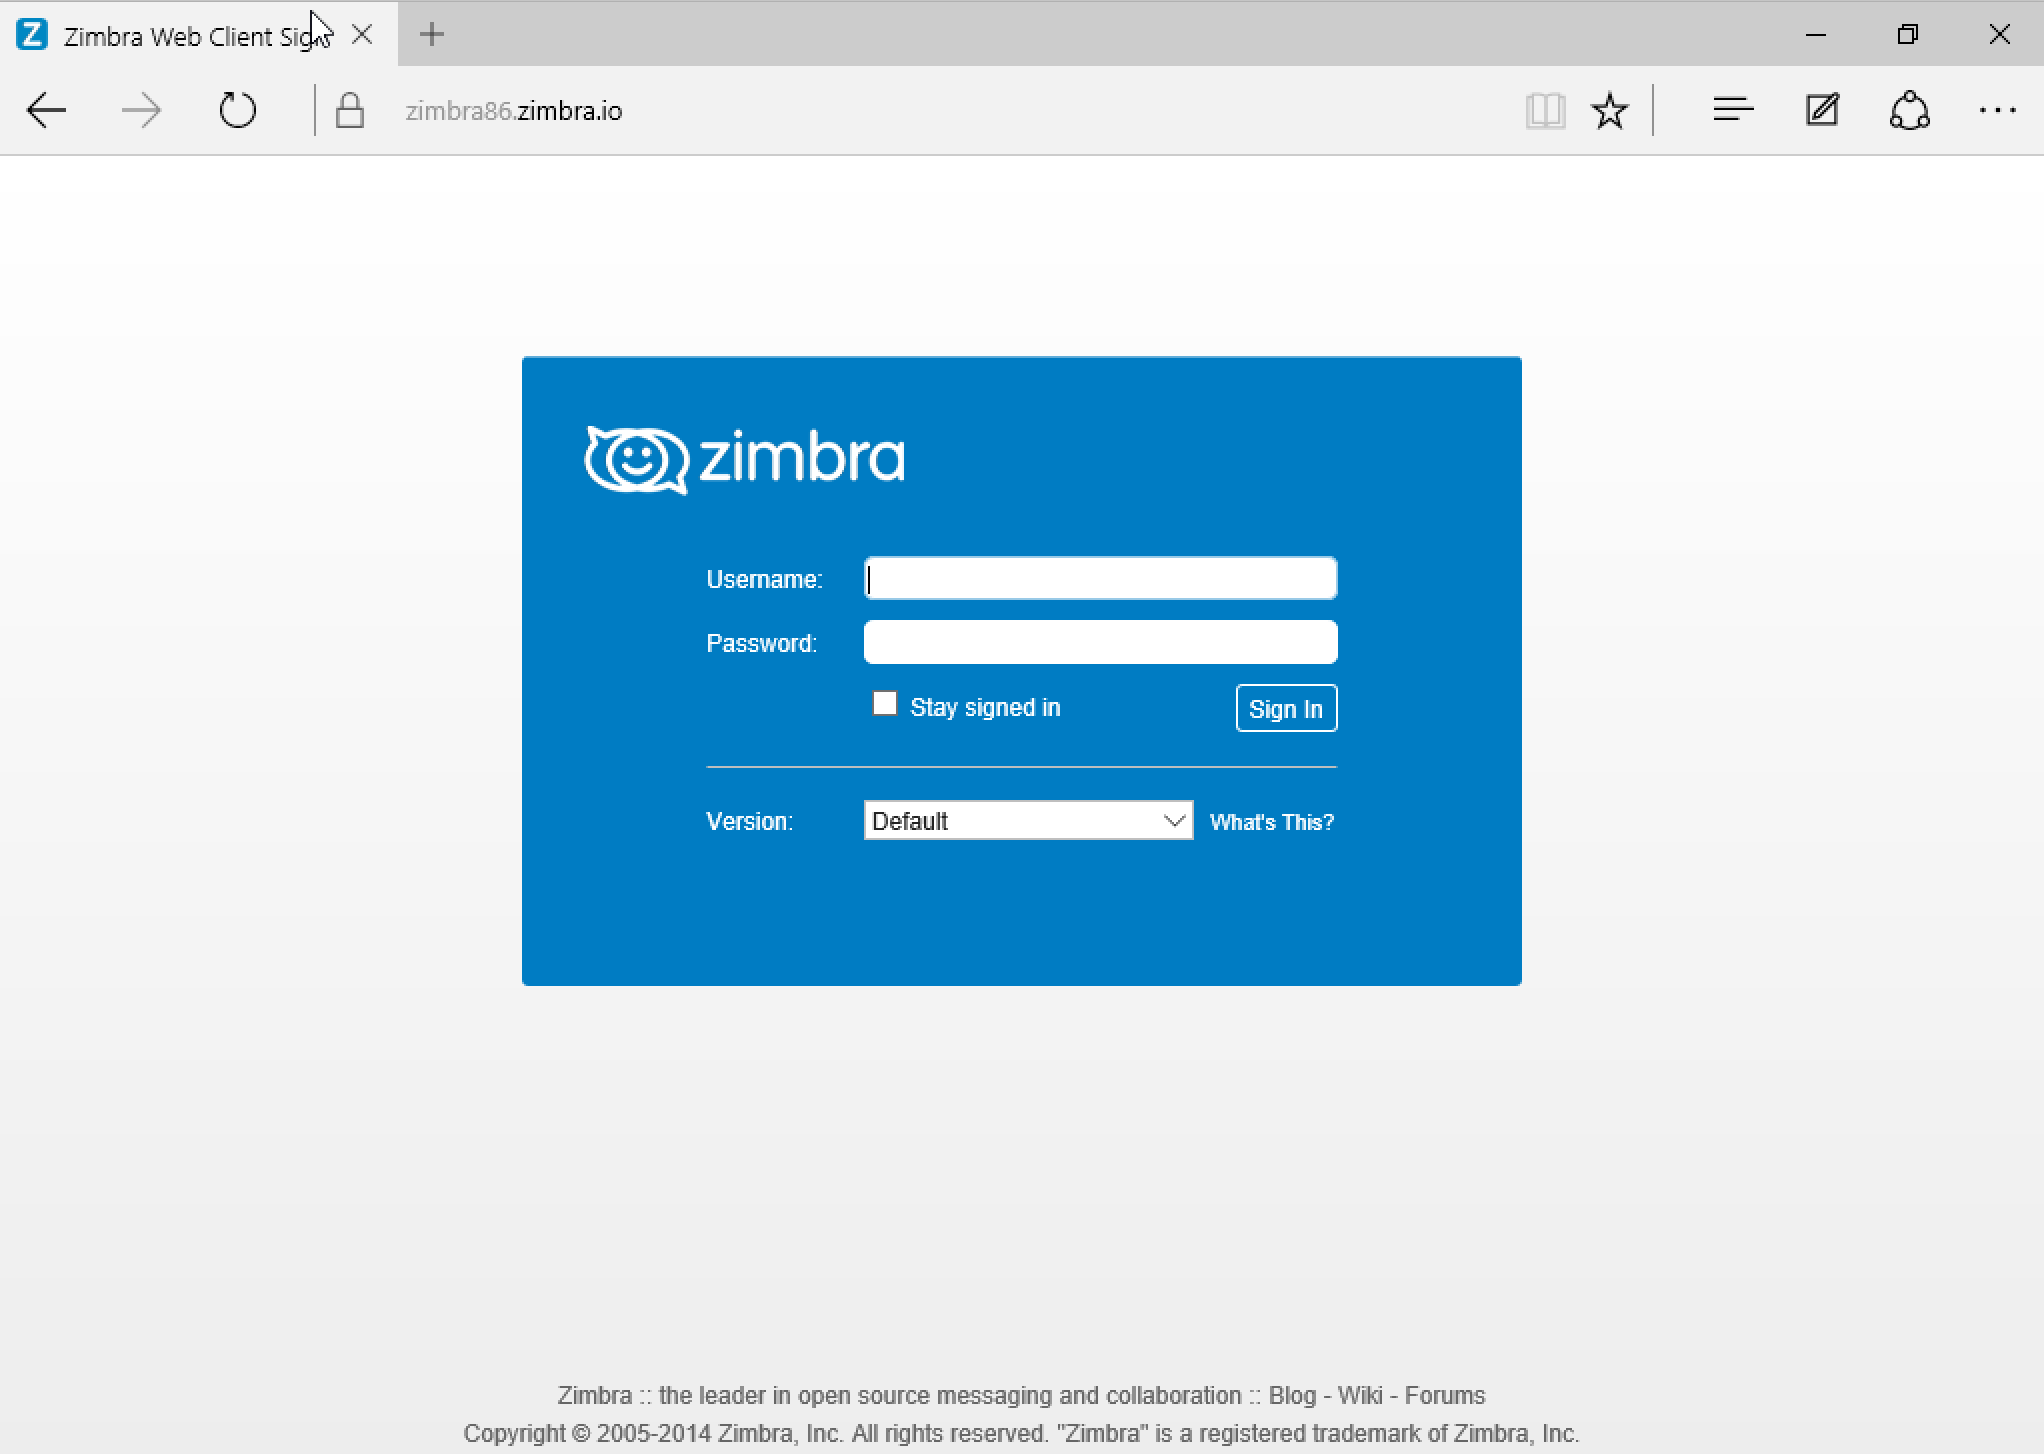Click the browser favorites/bookmark star icon
The image size is (2044, 1454).
pyautogui.click(x=1611, y=109)
